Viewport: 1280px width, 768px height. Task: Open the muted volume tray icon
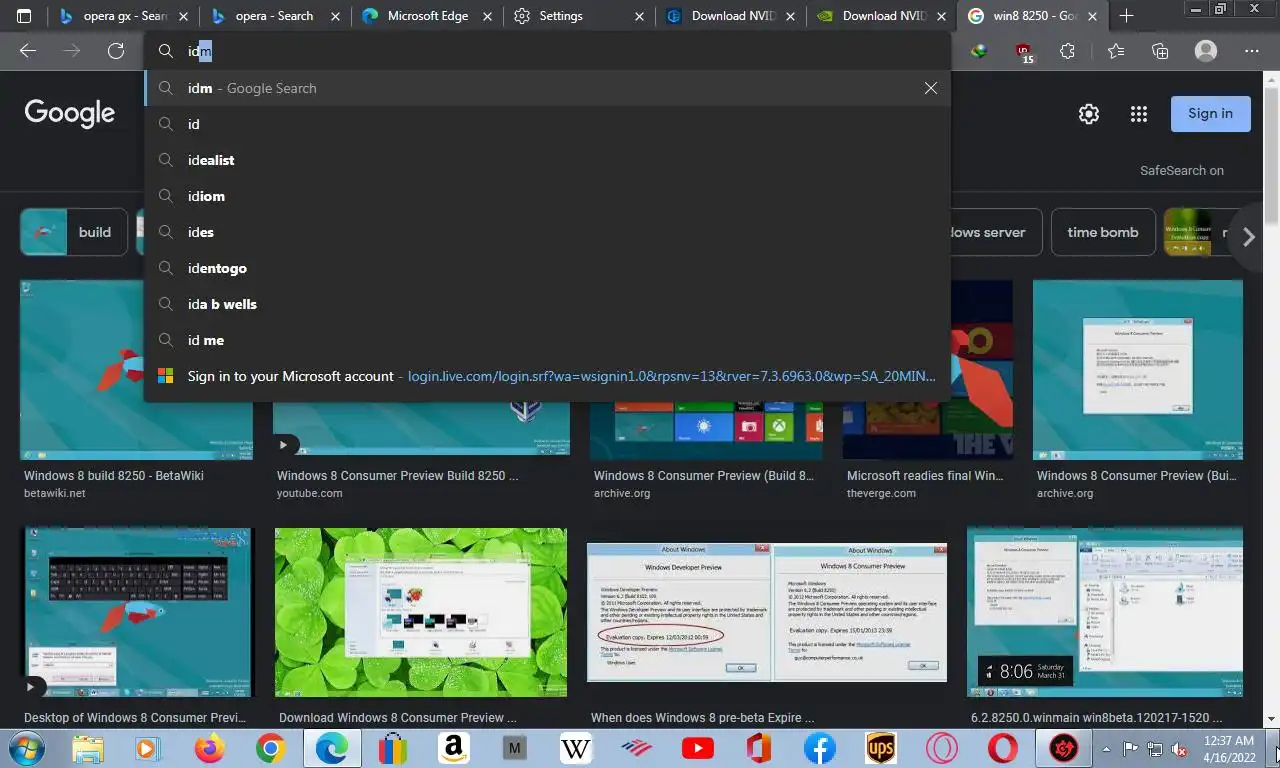click(x=1180, y=748)
